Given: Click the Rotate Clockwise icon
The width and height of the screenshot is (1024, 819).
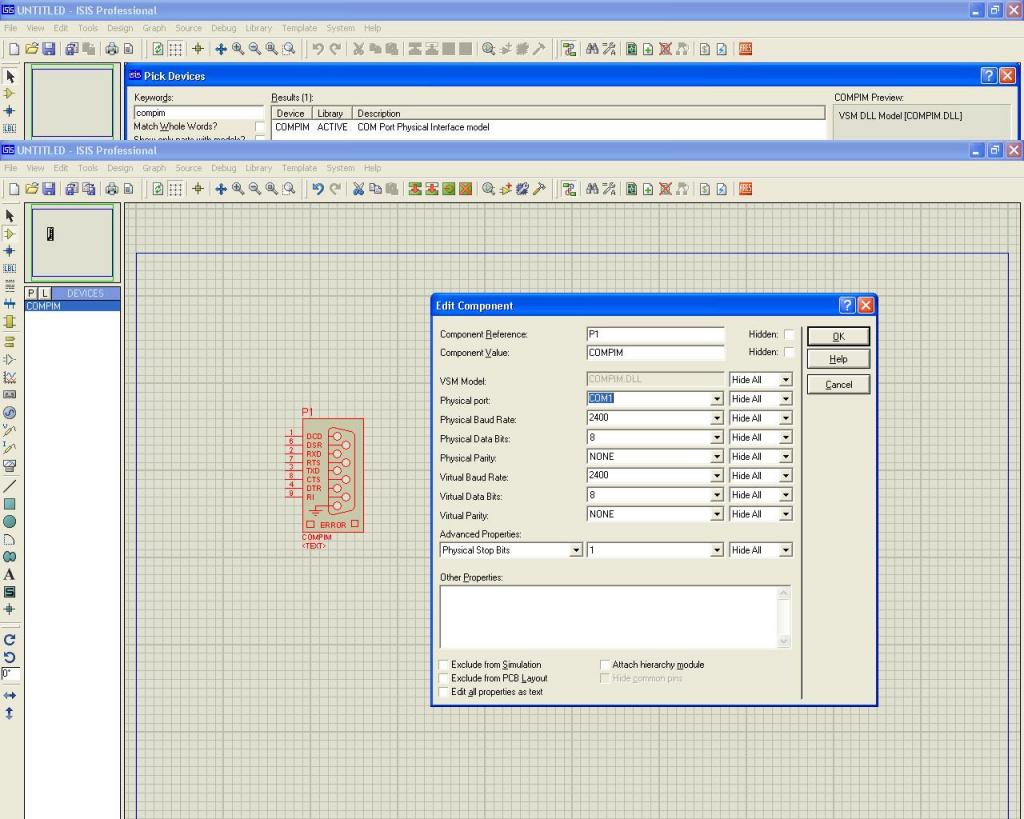Looking at the screenshot, I should (10, 639).
